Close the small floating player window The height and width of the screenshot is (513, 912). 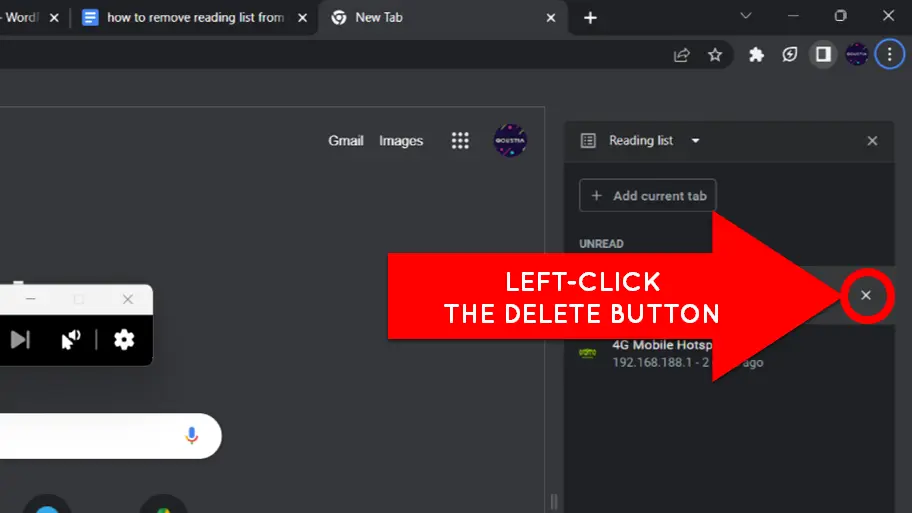128,300
